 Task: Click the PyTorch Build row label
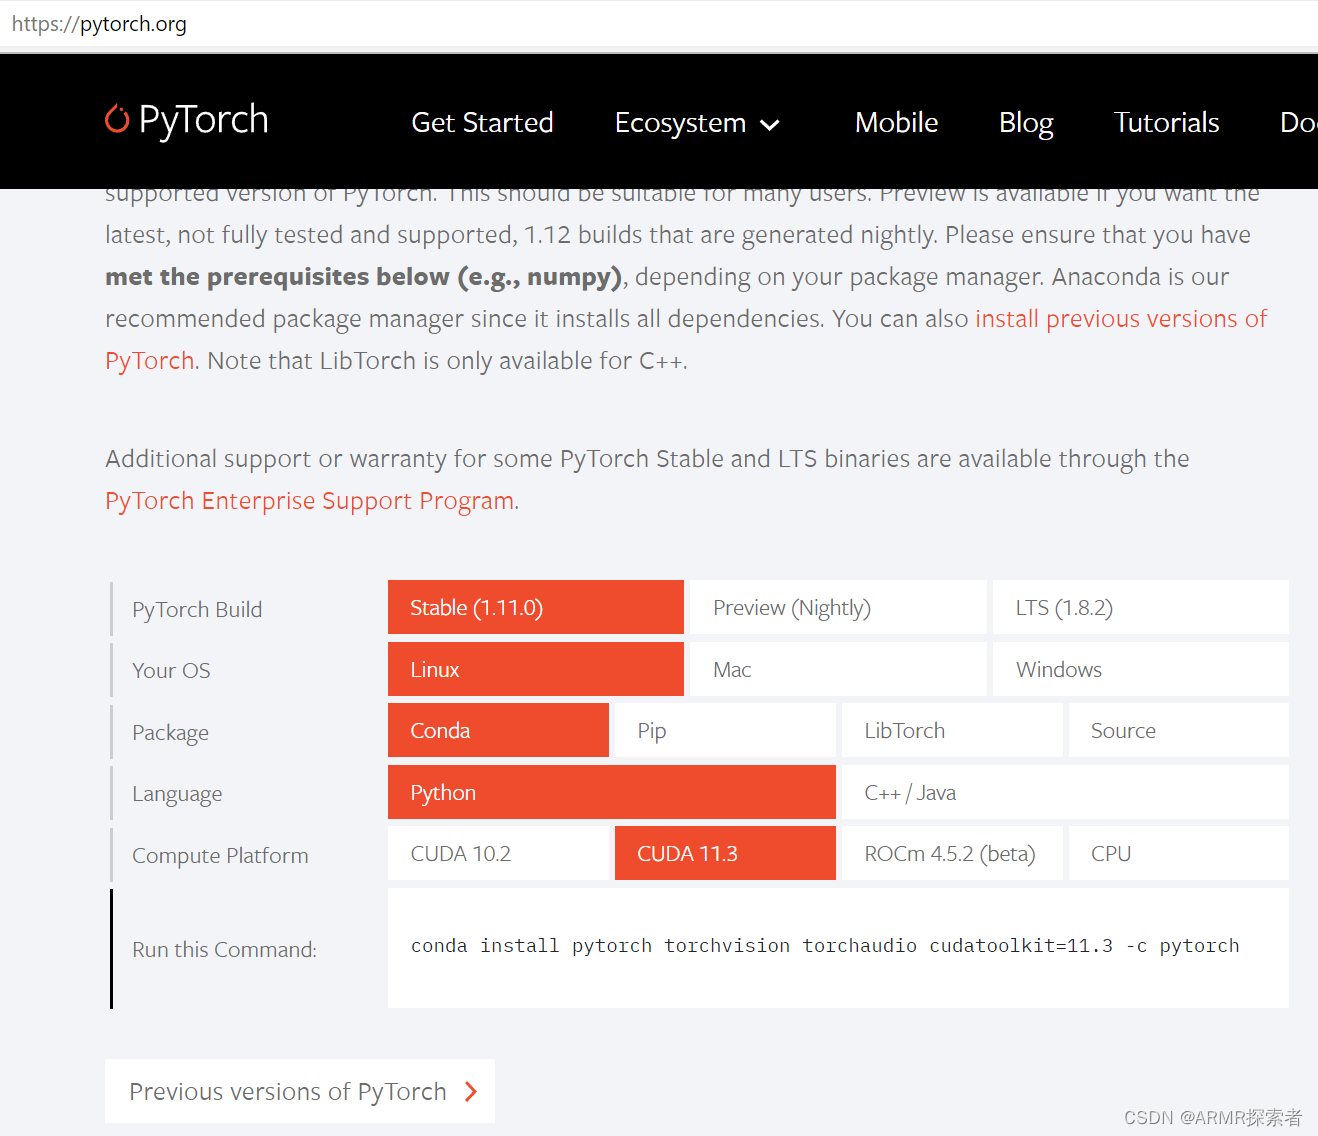(197, 609)
